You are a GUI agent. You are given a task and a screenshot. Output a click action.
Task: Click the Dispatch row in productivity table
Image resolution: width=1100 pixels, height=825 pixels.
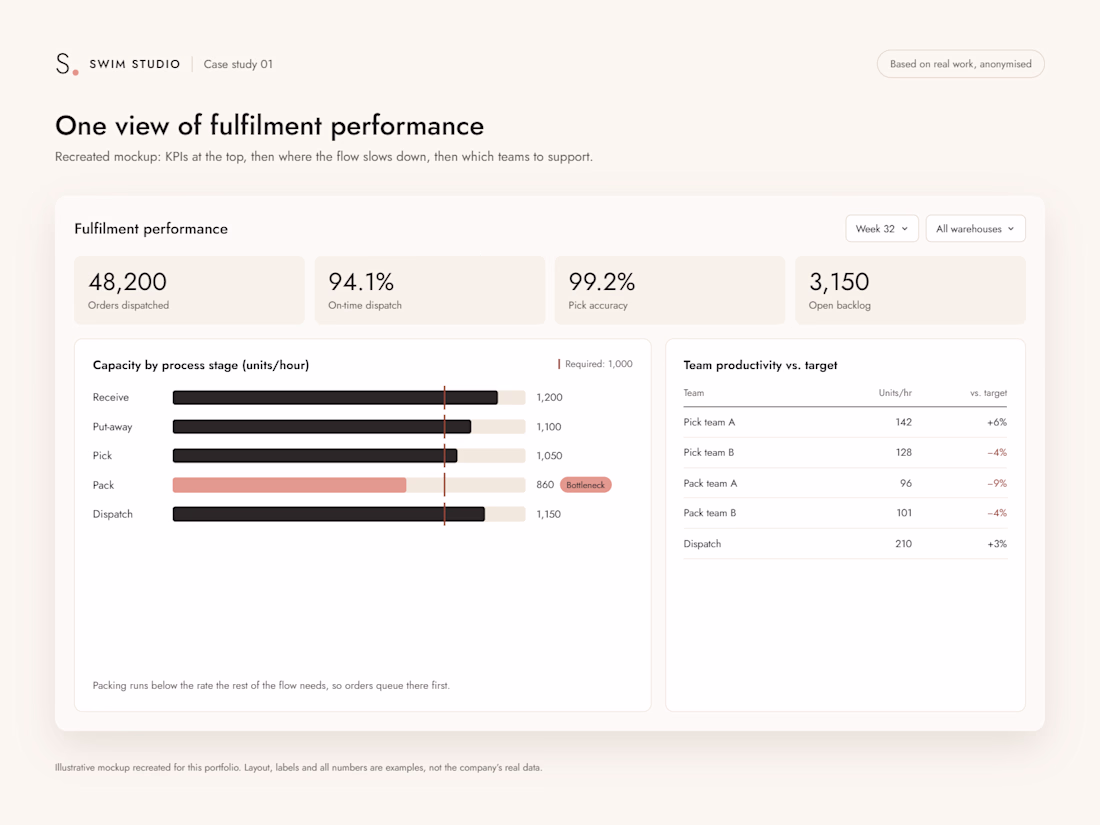point(845,544)
